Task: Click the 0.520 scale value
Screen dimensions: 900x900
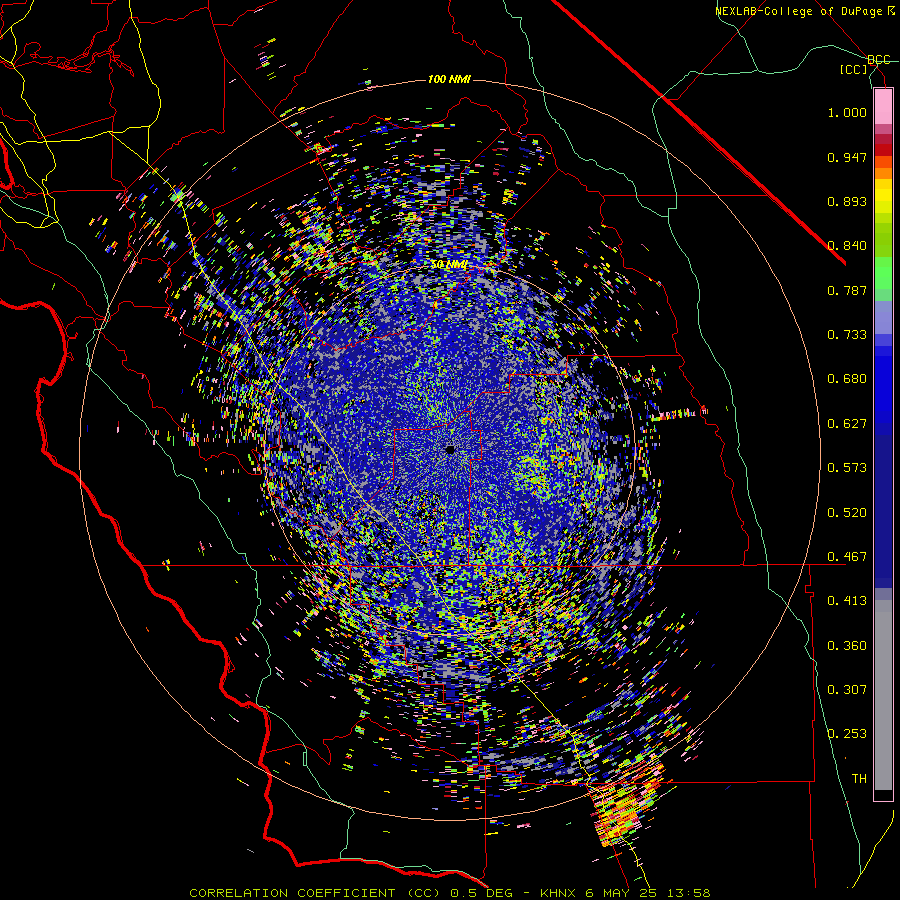Action: pyautogui.click(x=847, y=513)
